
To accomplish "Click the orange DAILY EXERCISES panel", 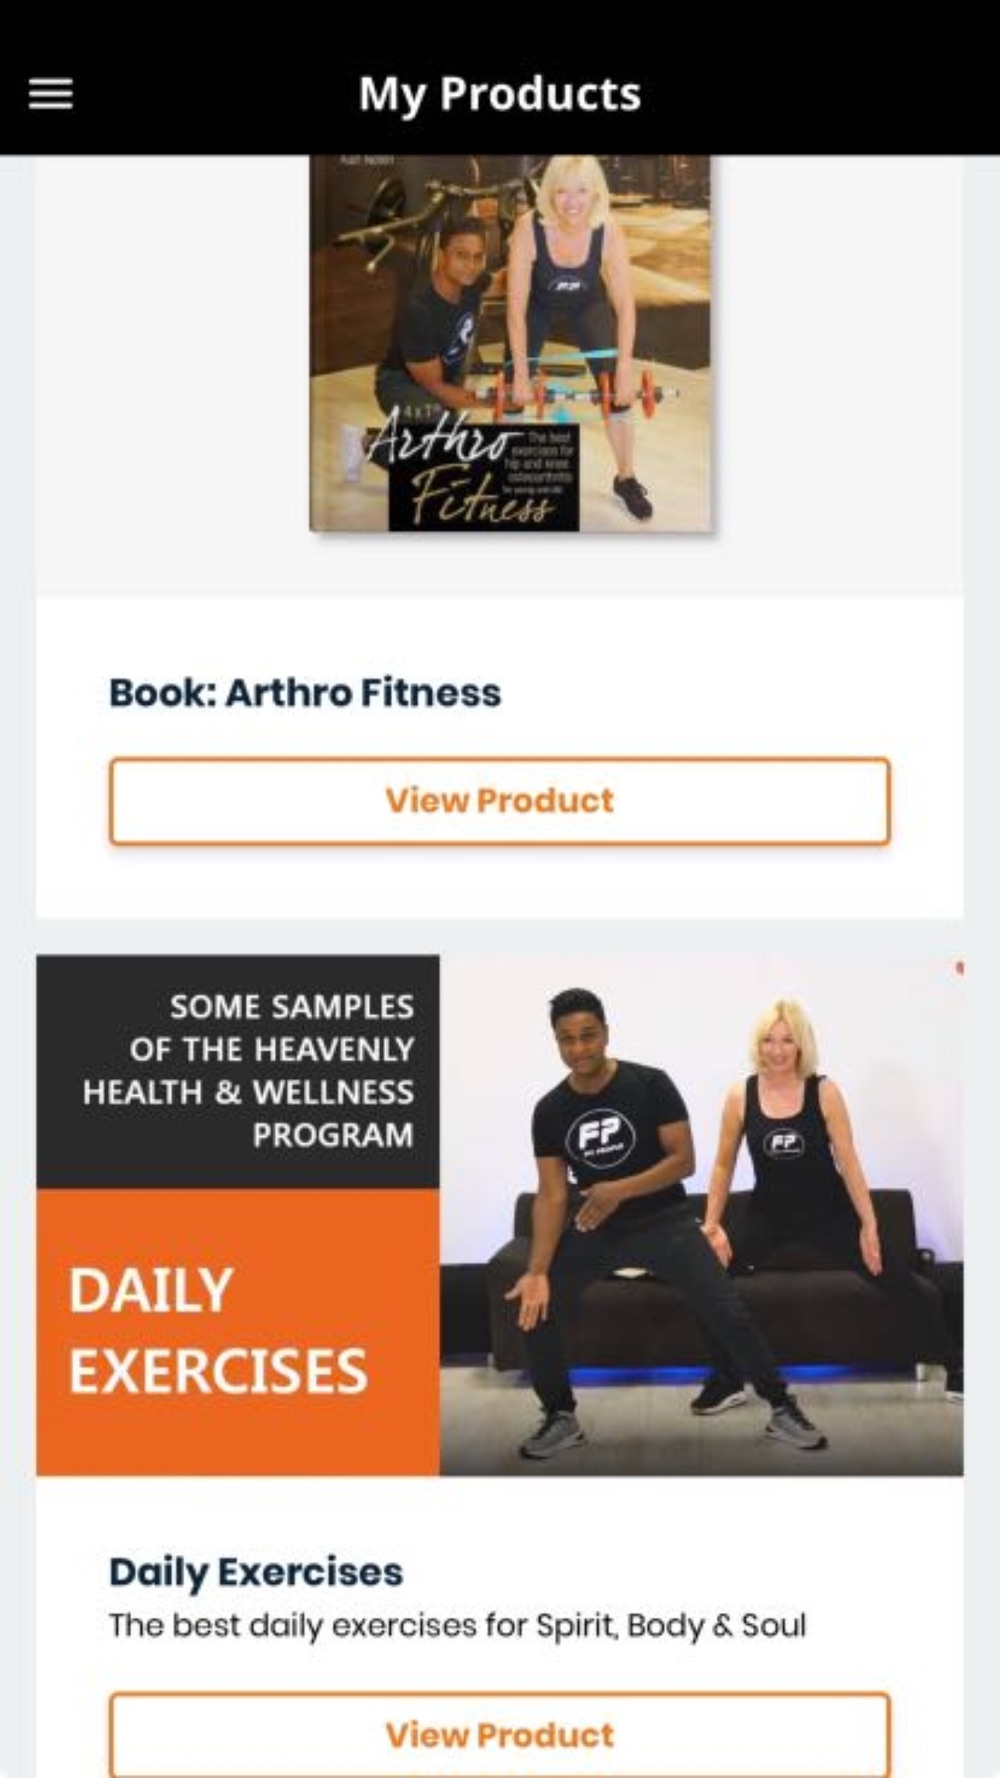I will (238, 1332).
